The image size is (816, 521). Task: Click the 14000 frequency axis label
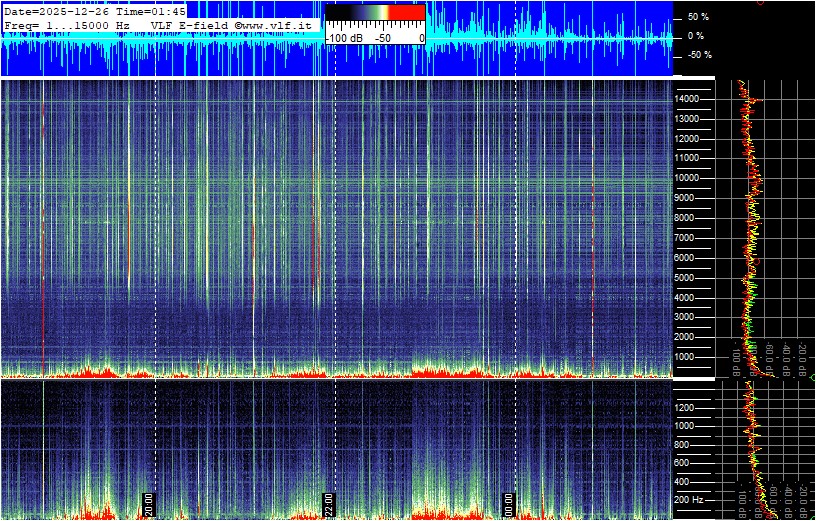point(687,99)
